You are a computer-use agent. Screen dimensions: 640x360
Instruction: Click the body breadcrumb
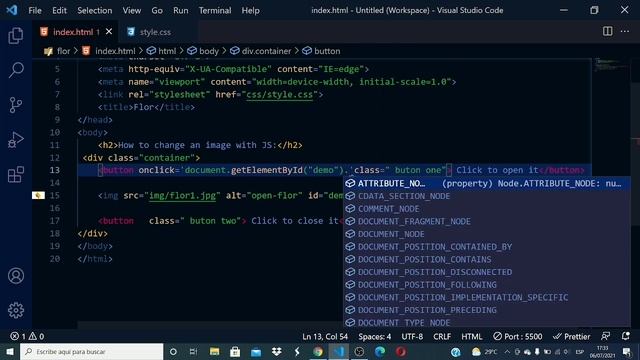(x=203, y=51)
